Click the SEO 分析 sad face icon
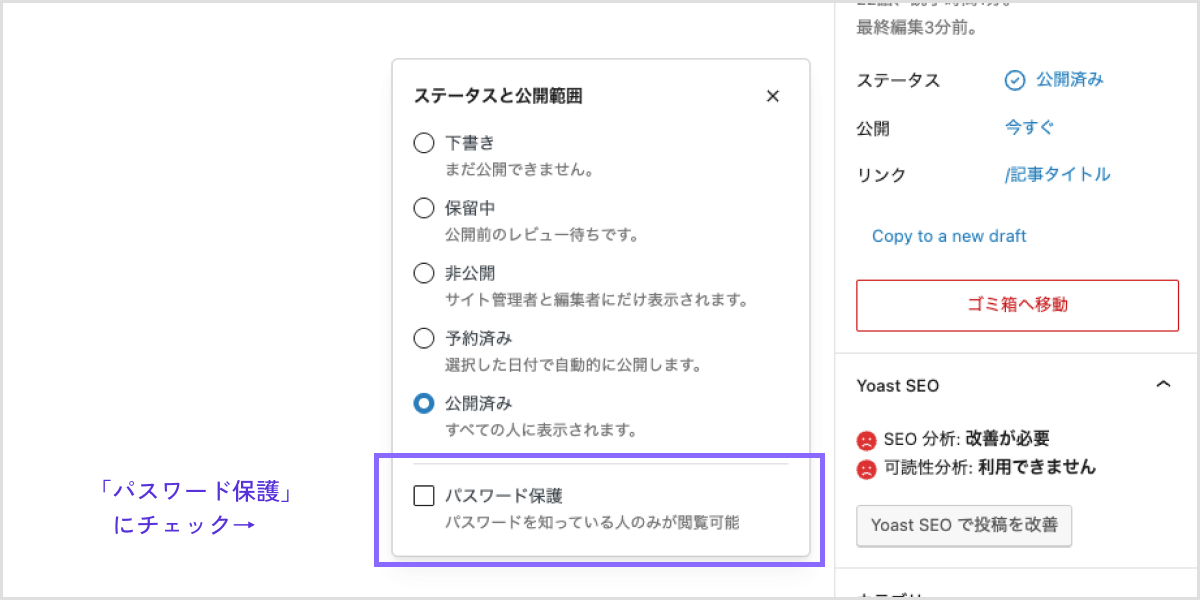1200x600 pixels. (x=866, y=440)
